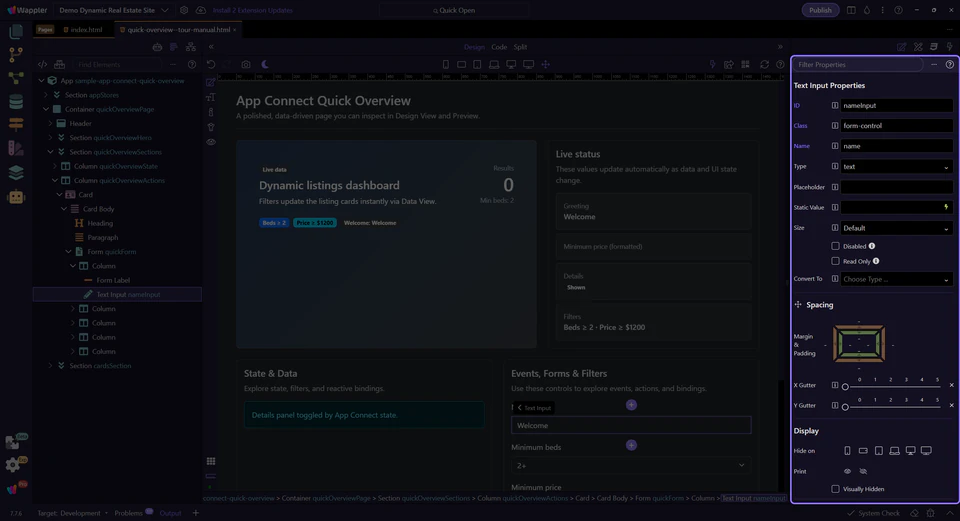Click the Publish button
The width and height of the screenshot is (960, 521).
coord(820,10)
